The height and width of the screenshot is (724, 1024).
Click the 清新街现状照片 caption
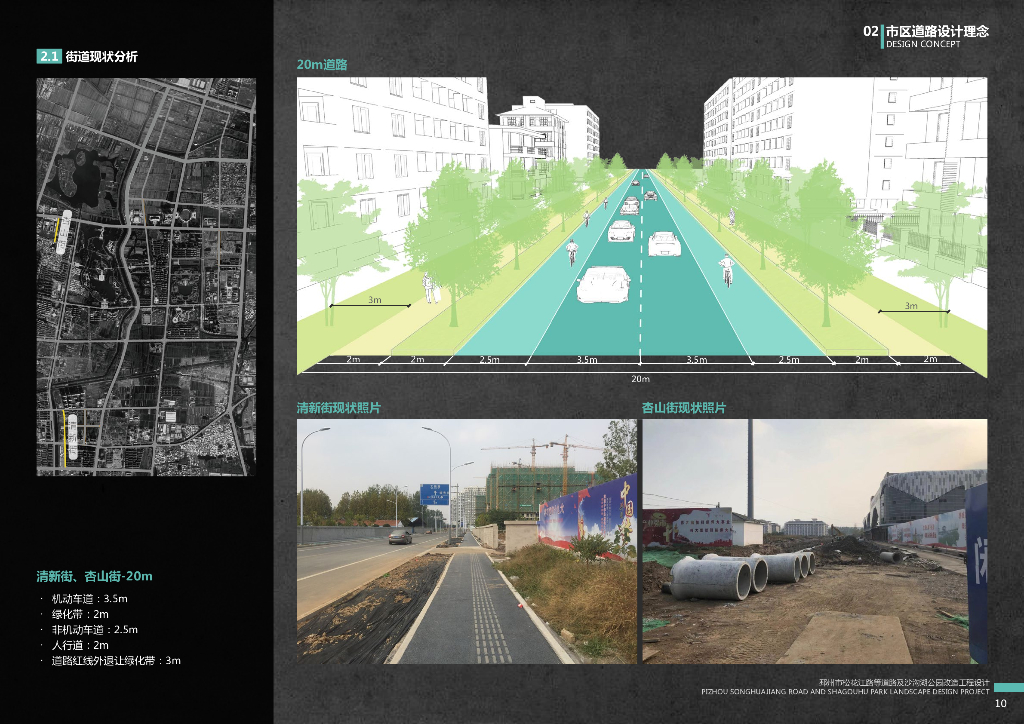coord(339,408)
